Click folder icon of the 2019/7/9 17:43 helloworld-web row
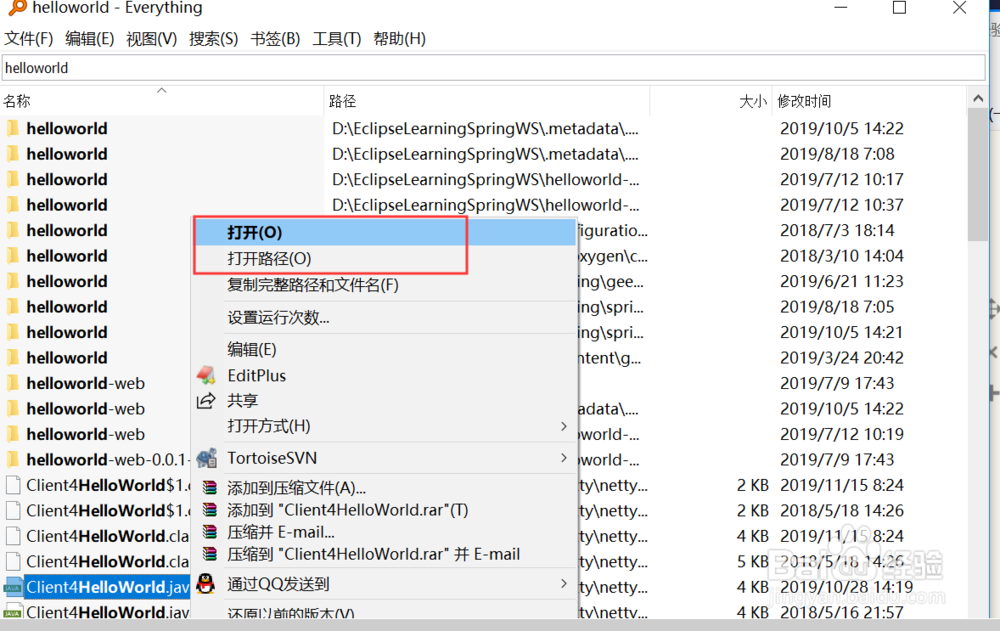This screenshot has width=1000, height=631. pyautogui.click(x=12, y=383)
